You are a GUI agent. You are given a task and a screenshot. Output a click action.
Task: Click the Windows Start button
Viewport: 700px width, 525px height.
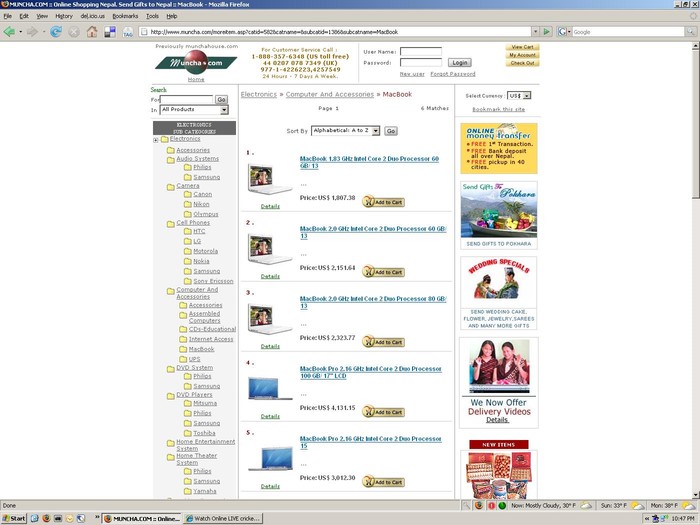click(13, 519)
